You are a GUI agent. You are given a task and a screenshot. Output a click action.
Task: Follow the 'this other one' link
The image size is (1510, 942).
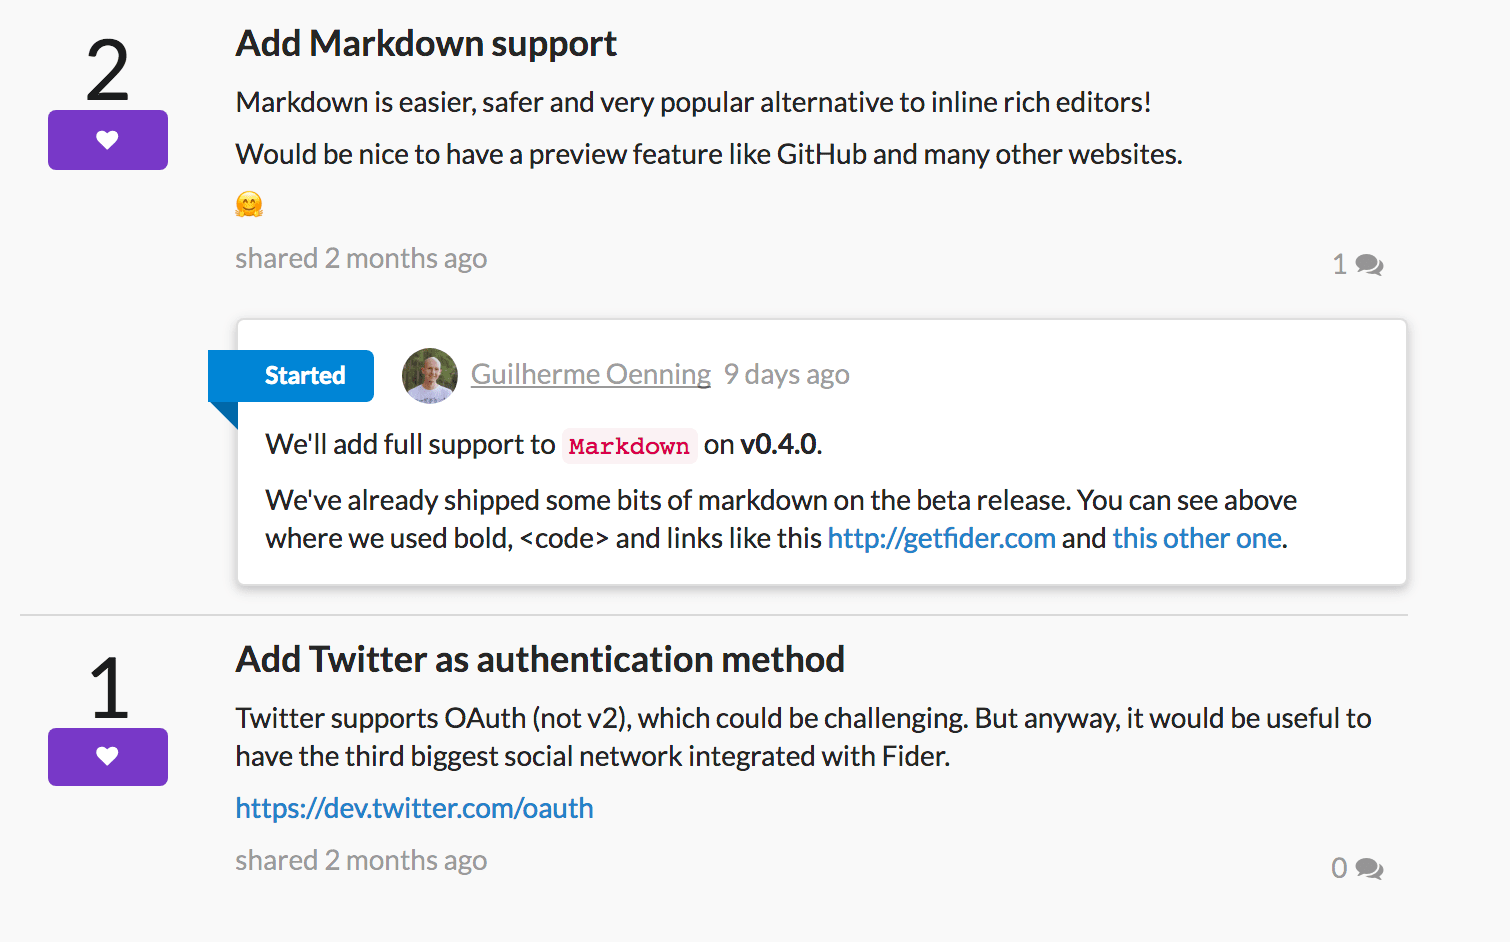pos(1197,538)
